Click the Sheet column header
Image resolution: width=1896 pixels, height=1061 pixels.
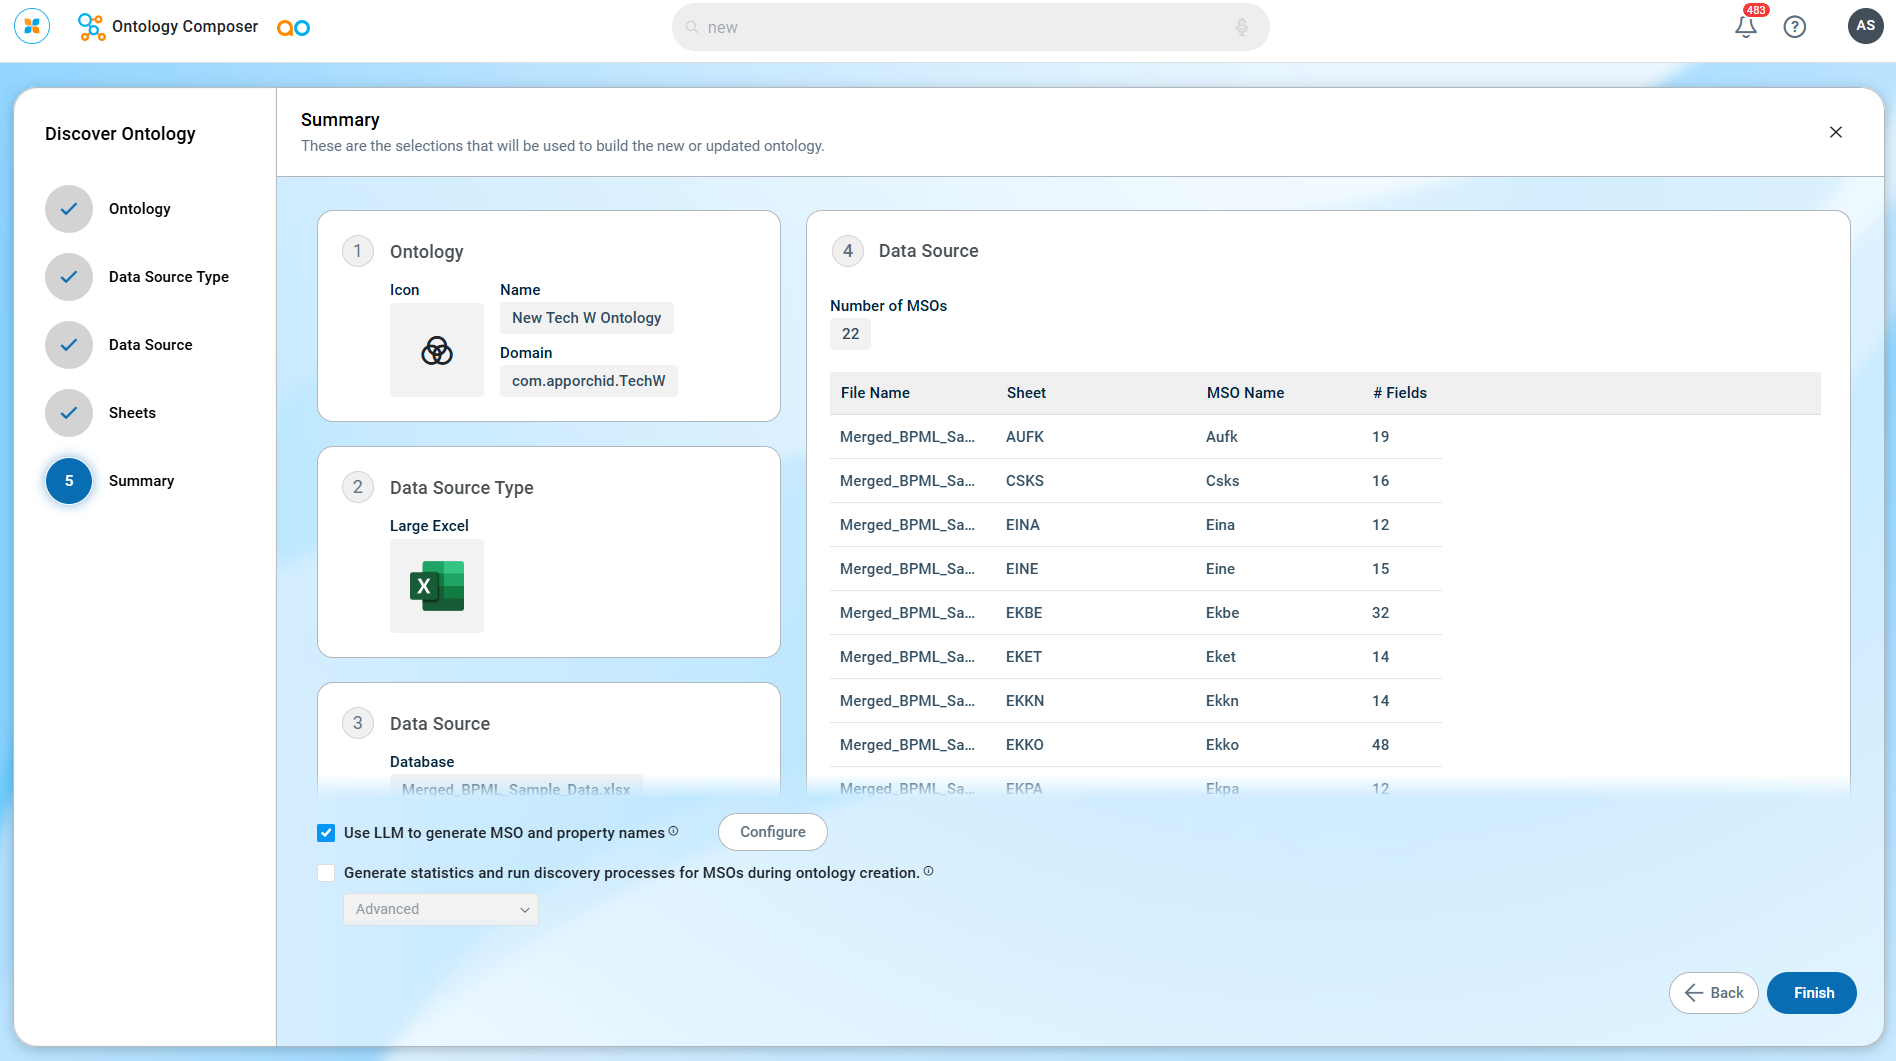tap(1026, 393)
